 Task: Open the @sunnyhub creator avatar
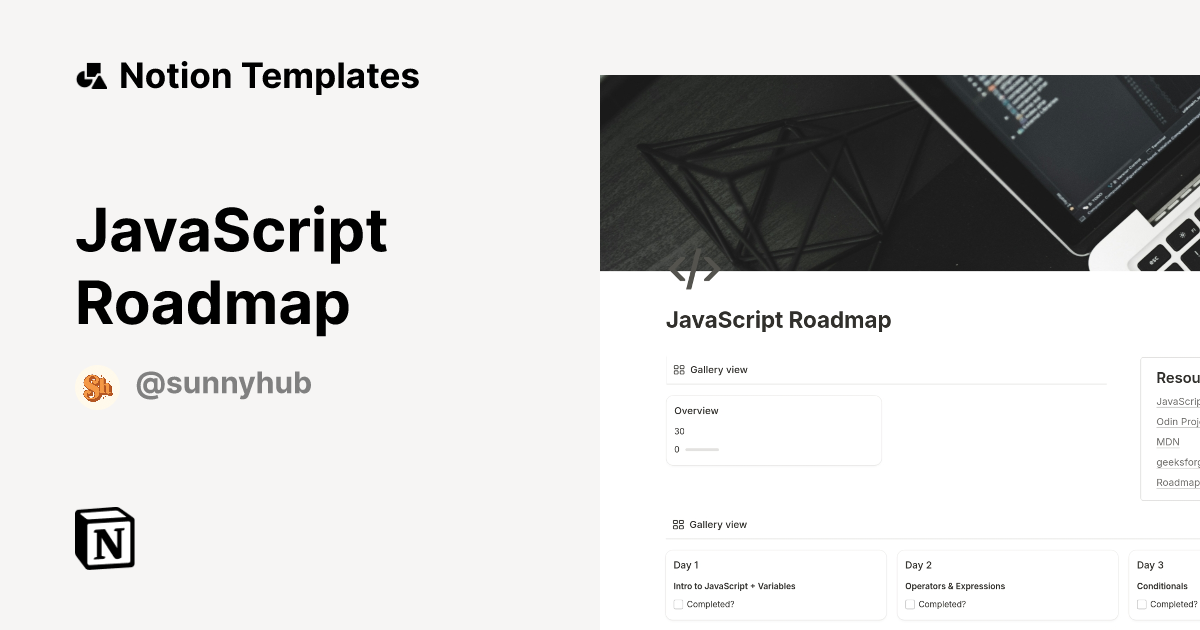(x=98, y=383)
